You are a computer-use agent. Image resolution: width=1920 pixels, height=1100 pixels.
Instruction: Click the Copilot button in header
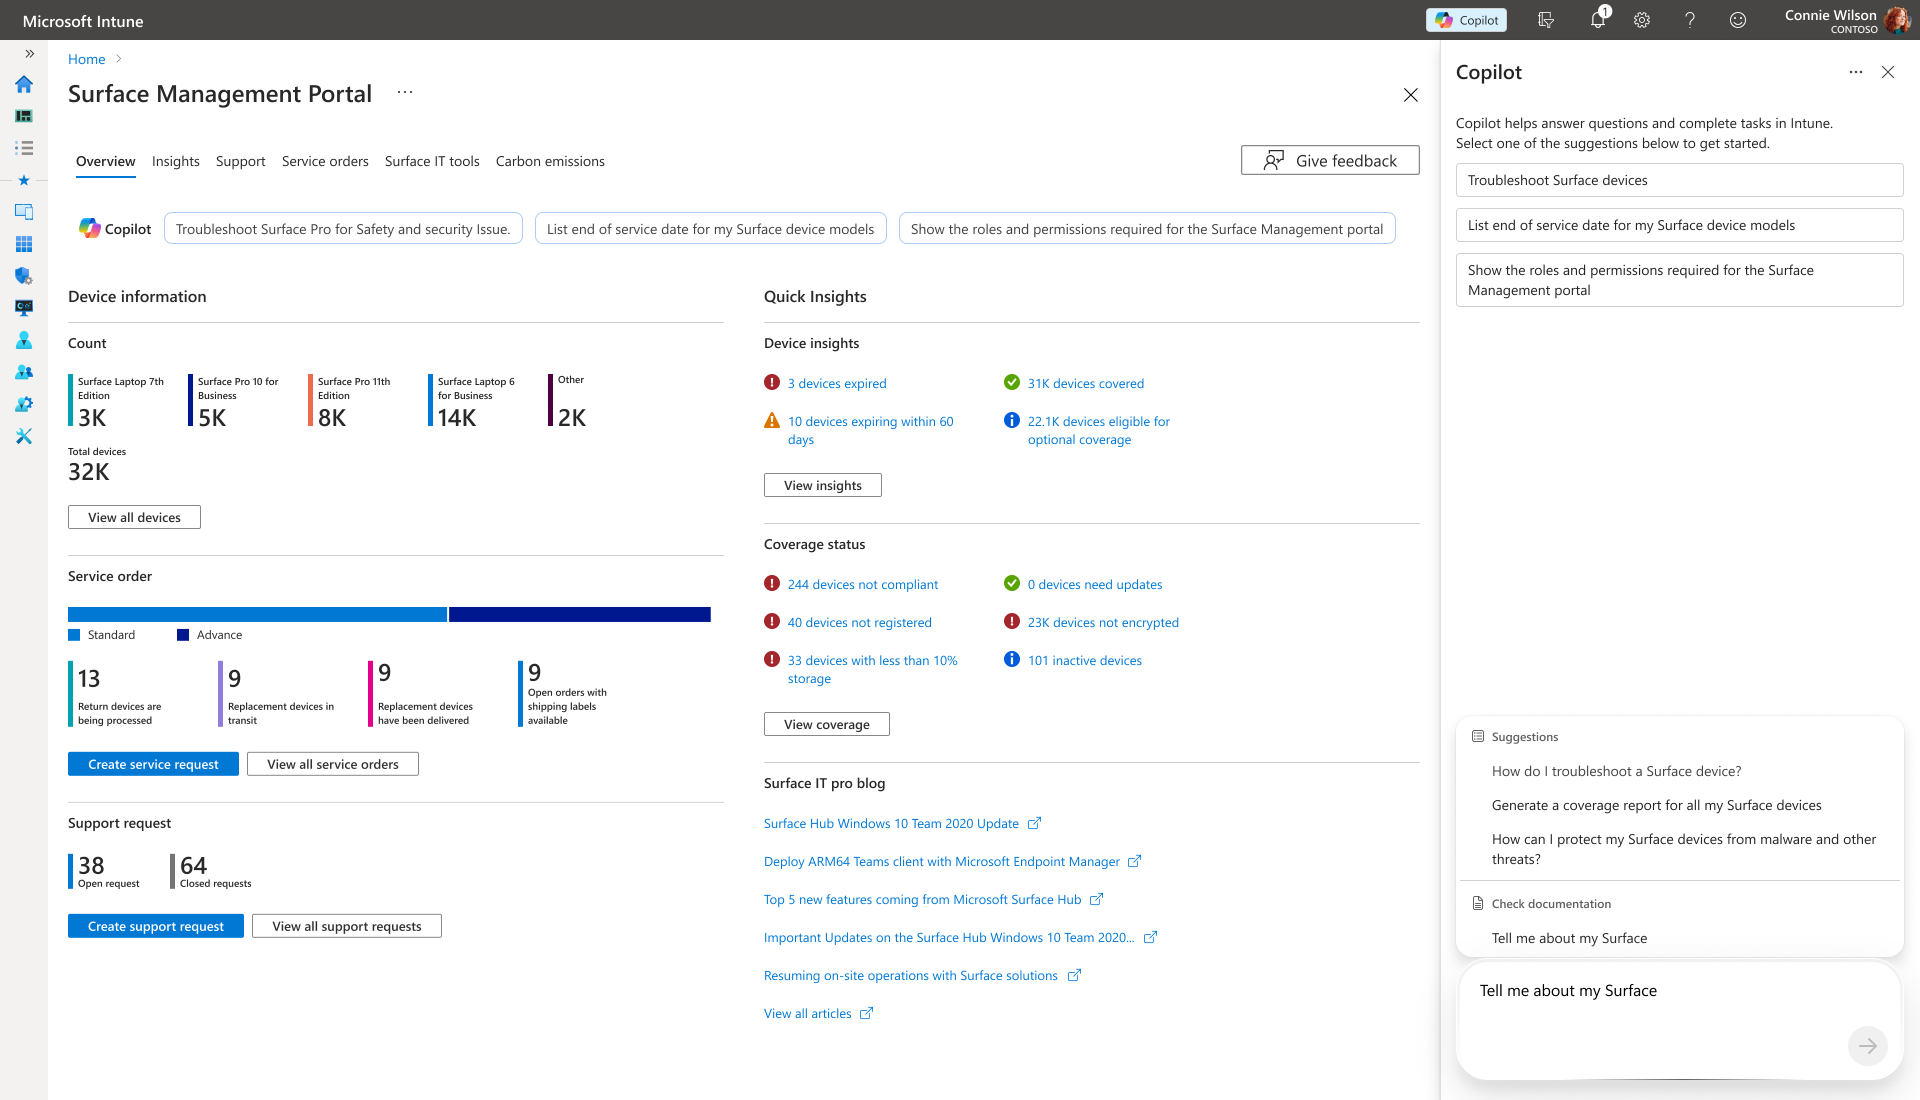[1466, 20]
